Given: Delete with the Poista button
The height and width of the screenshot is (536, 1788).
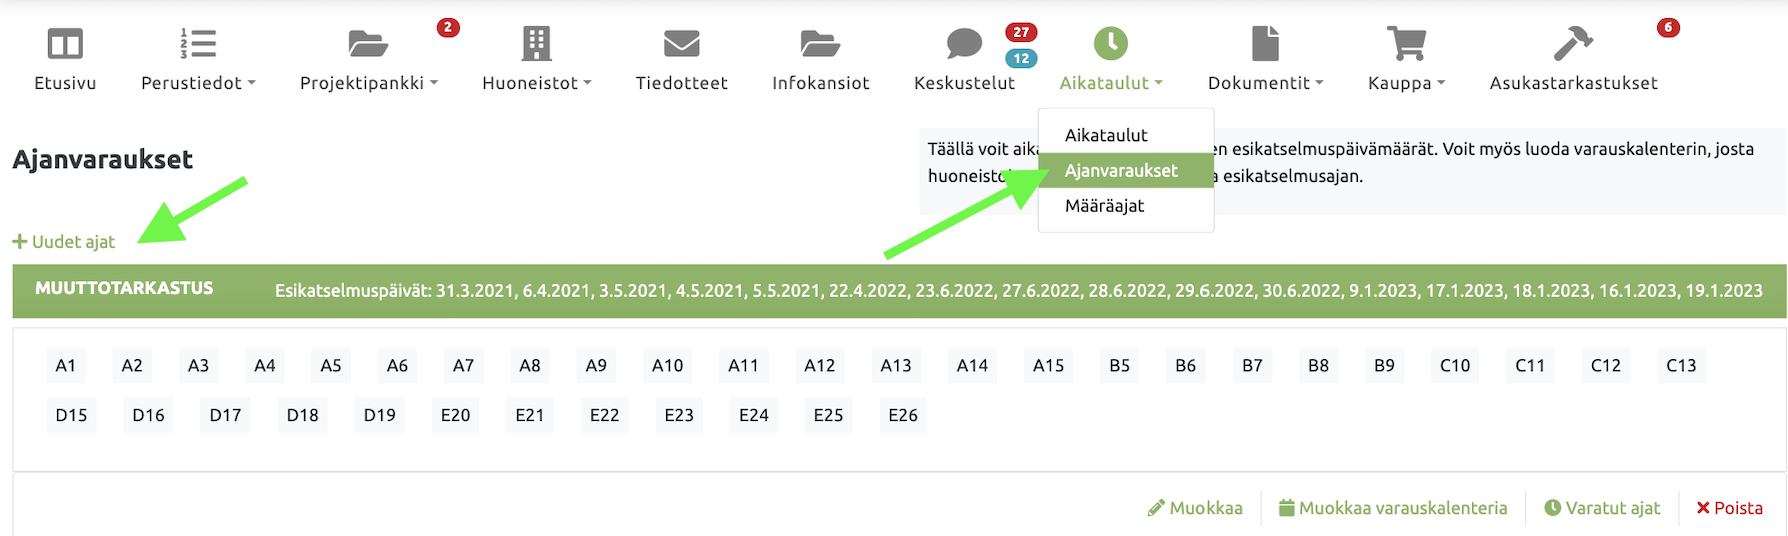Looking at the screenshot, I should tap(1729, 508).
